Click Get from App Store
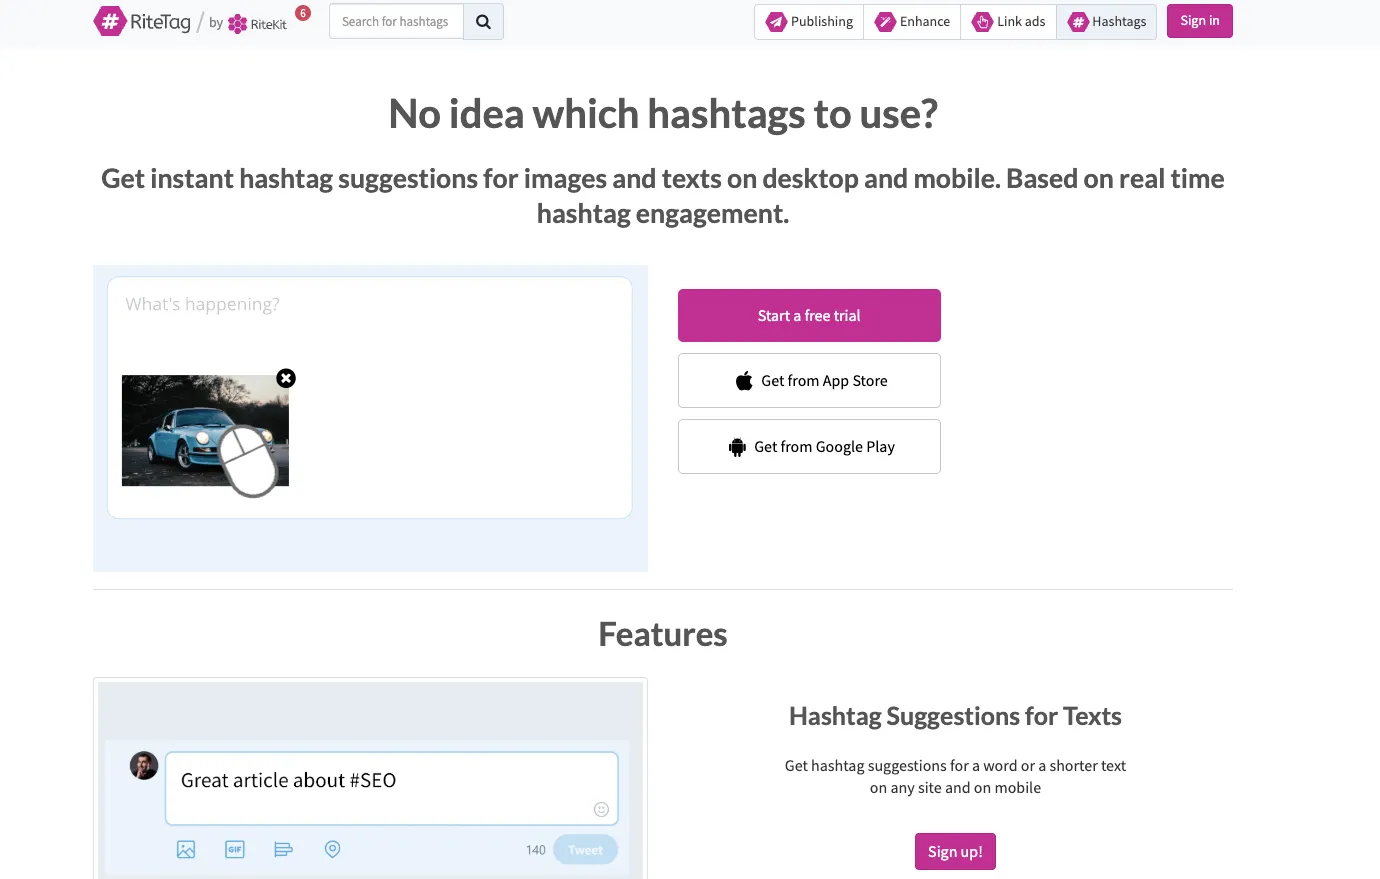Image resolution: width=1380 pixels, height=879 pixels. 809,381
